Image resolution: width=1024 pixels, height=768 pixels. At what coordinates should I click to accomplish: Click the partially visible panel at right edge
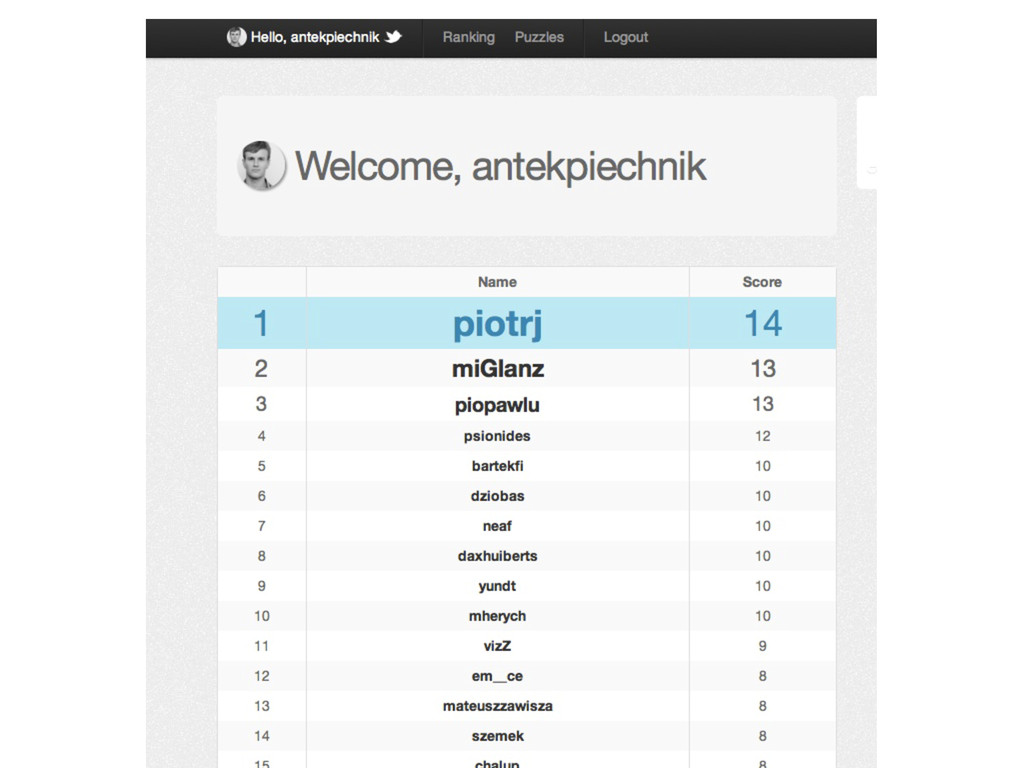pyautogui.click(x=867, y=143)
